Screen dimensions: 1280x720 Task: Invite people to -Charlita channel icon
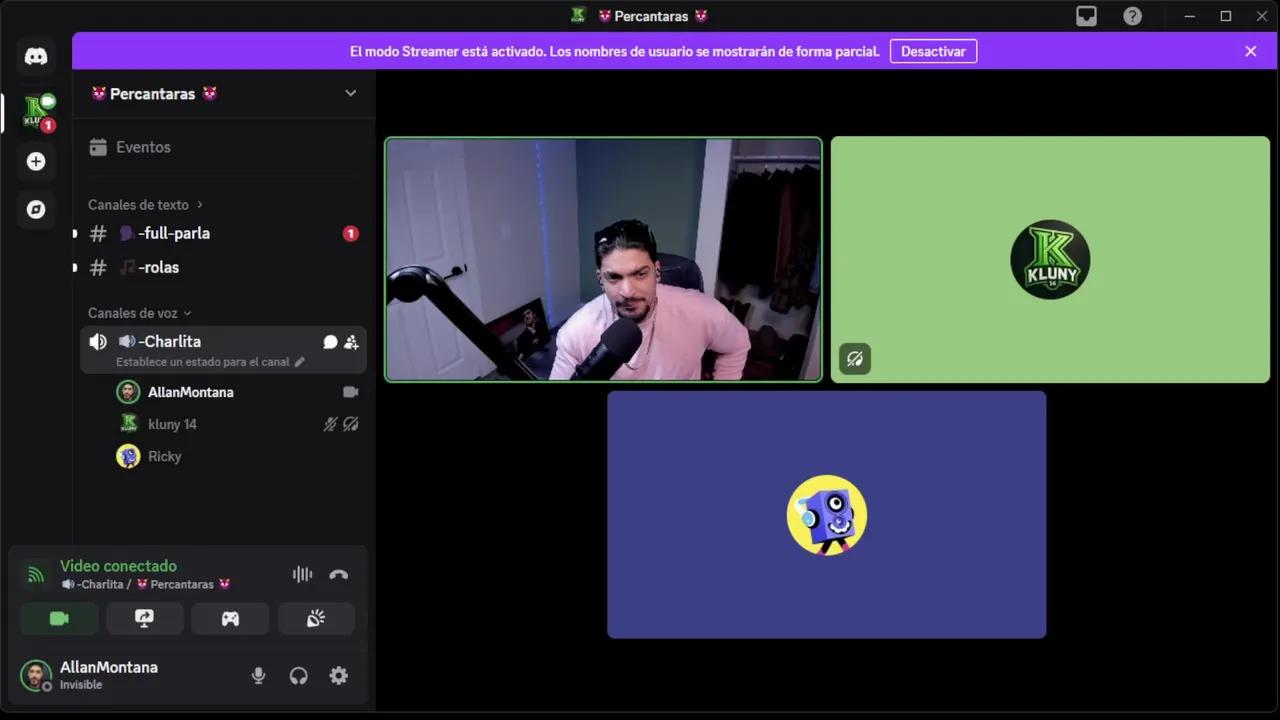pyautogui.click(x=351, y=342)
